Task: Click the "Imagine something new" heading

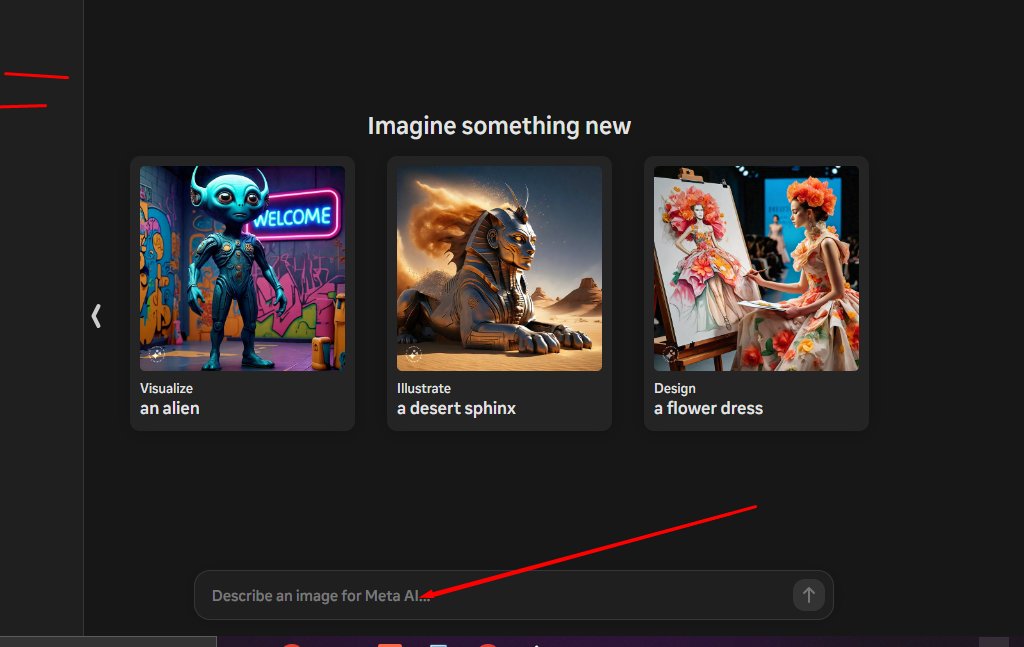Action: click(x=499, y=126)
